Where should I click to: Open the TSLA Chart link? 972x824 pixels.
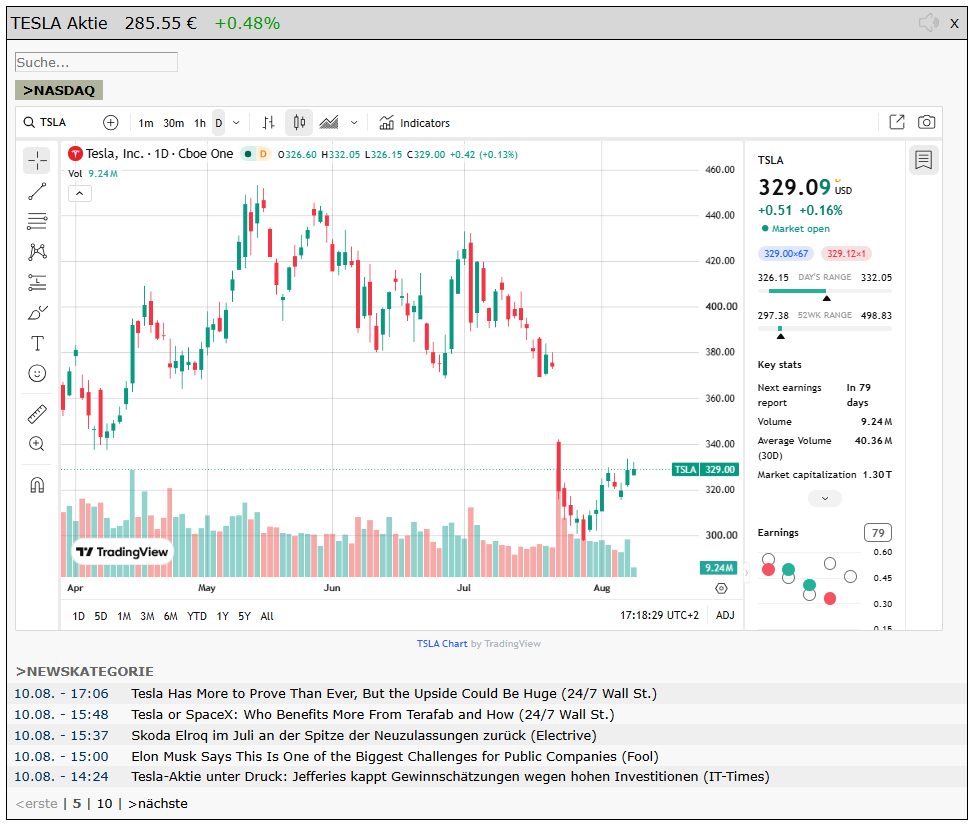pyautogui.click(x=442, y=644)
